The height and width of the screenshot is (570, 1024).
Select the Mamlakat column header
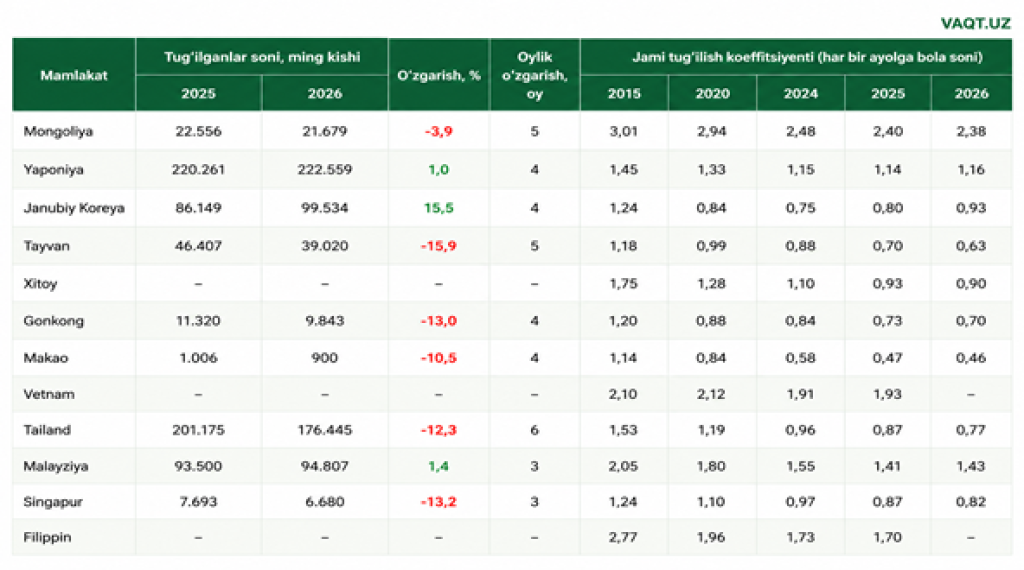[x=74, y=75]
